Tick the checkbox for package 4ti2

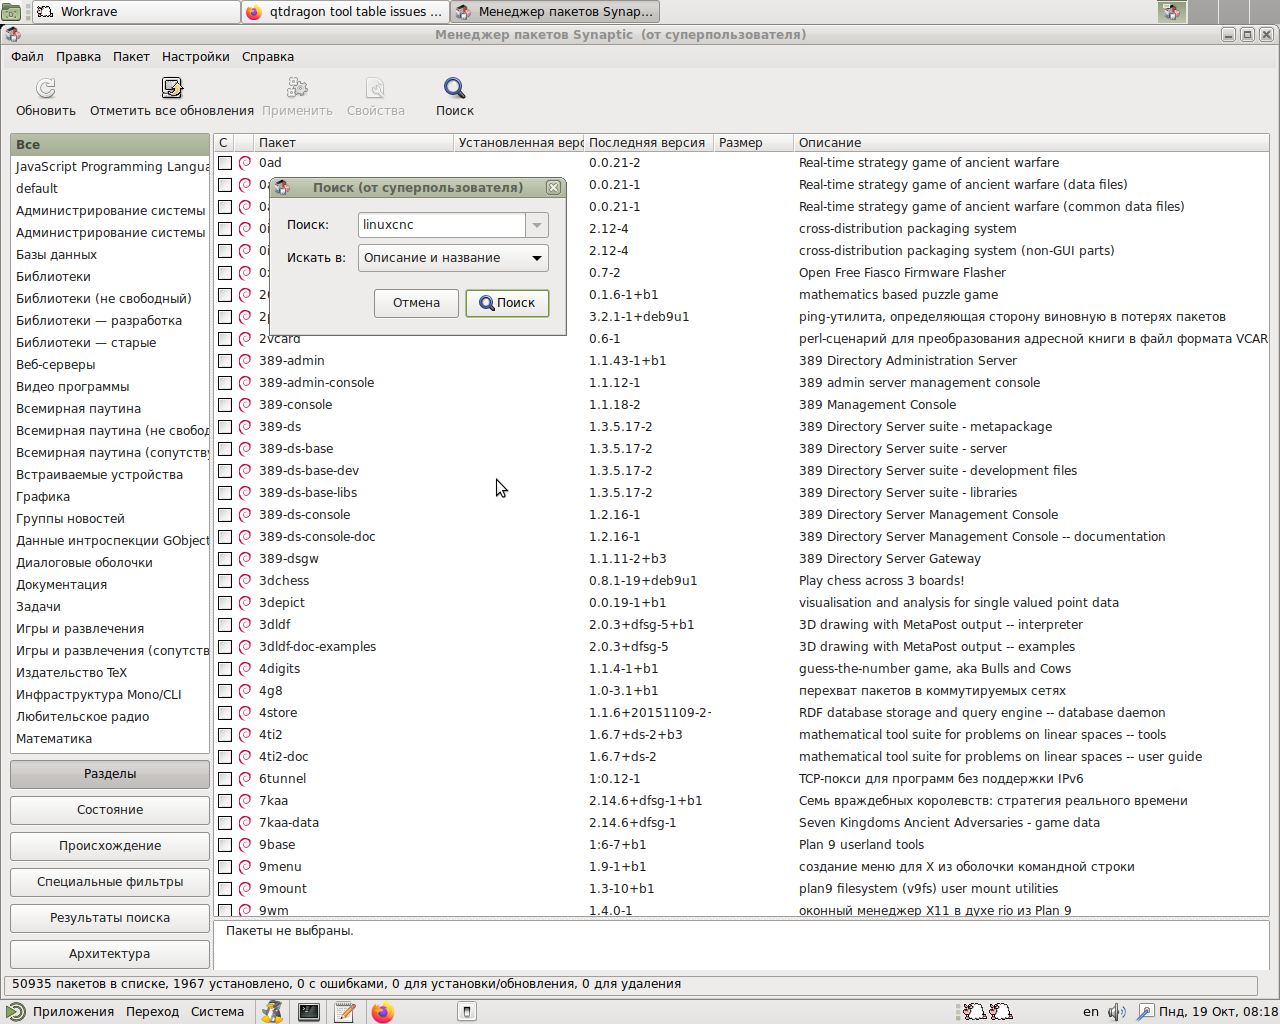225,735
